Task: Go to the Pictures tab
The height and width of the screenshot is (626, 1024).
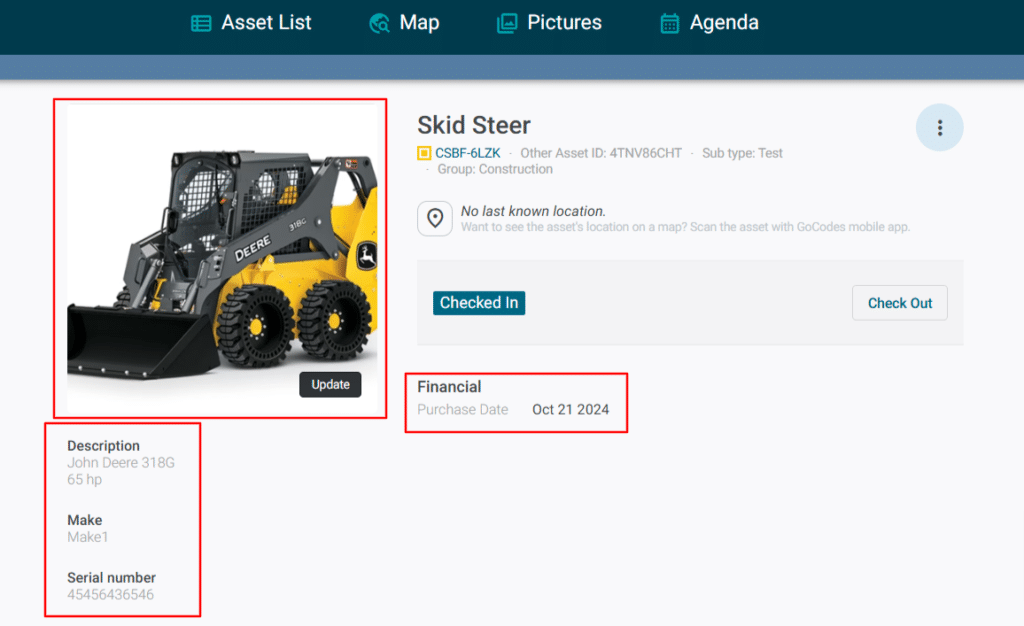Action: click(564, 22)
